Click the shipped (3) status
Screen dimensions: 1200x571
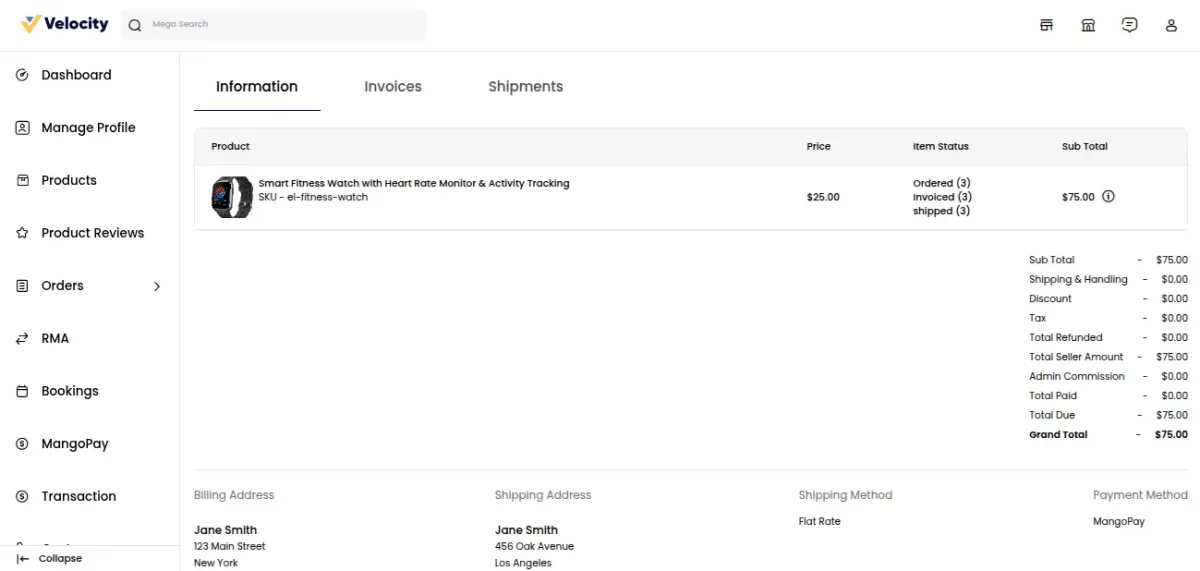point(941,212)
